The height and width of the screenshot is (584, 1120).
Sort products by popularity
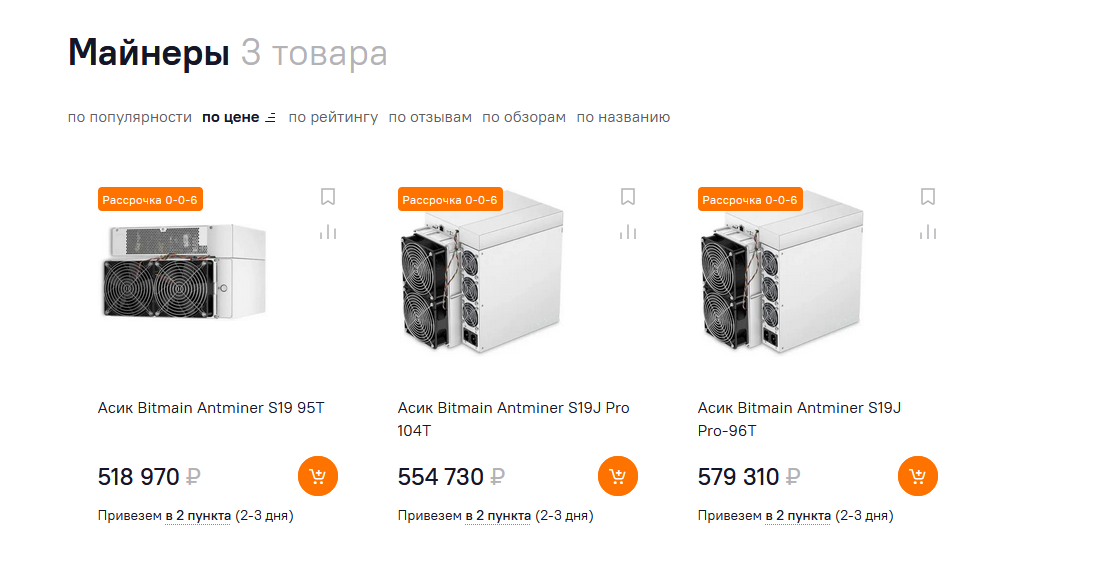click(x=130, y=117)
